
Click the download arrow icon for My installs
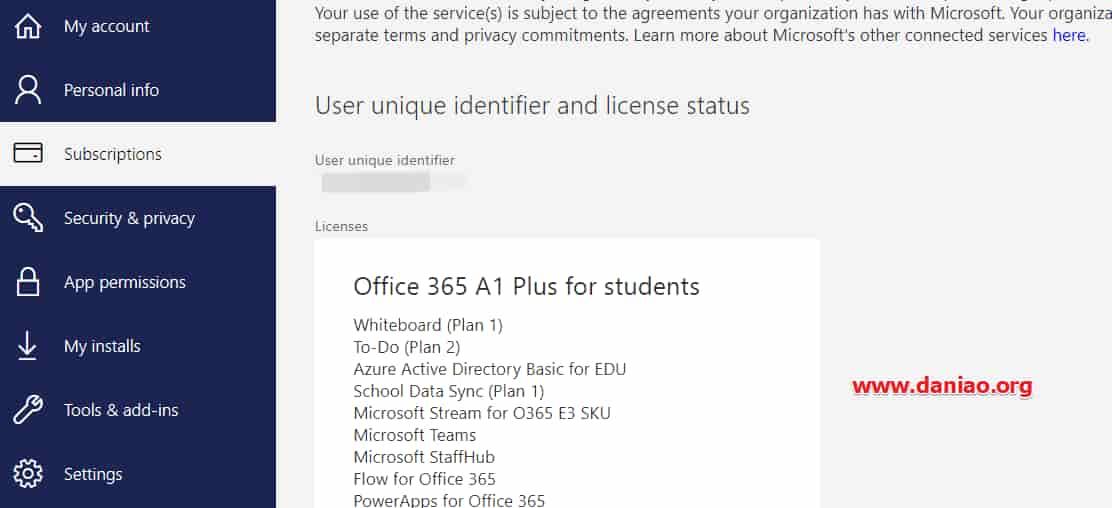(28, 346)
